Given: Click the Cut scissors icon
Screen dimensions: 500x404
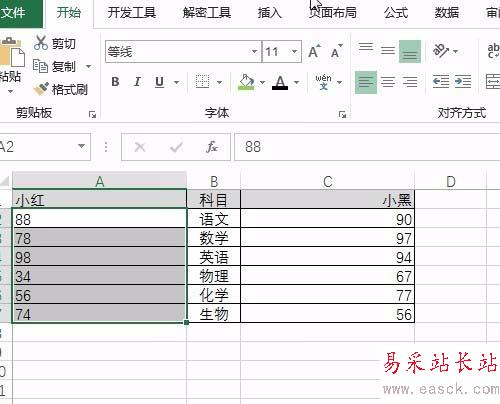Looking at the screenshot, I should point(41,43).
